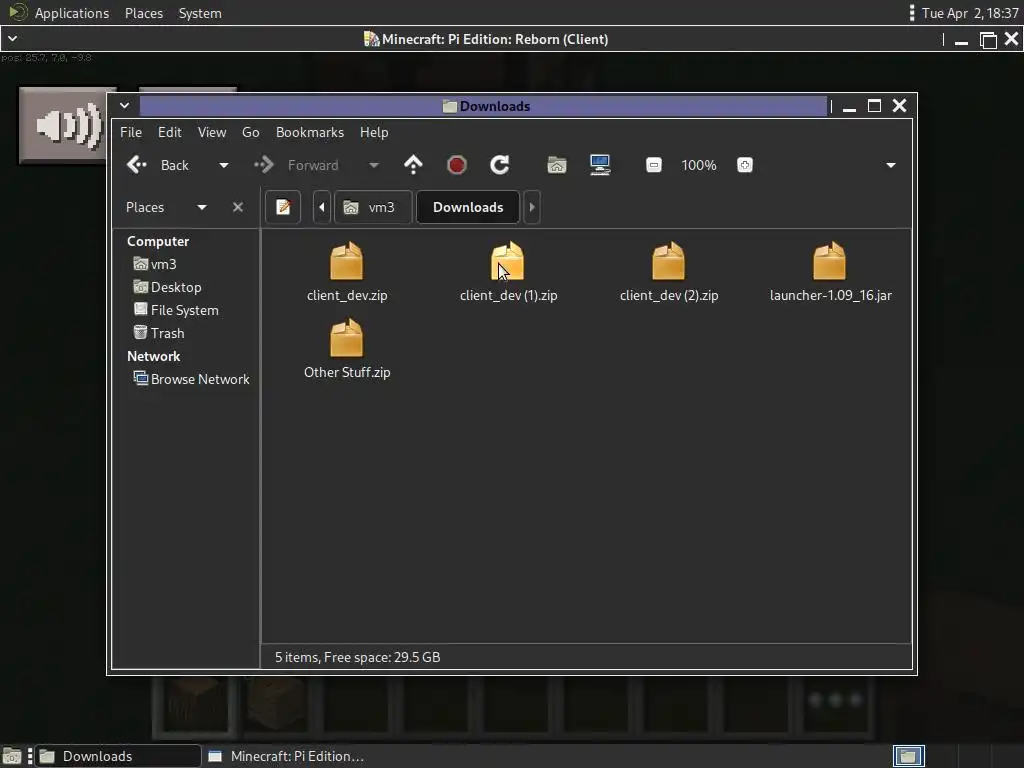This screenshot has width=1024, height=768.
Task: Select Browse Network in the sidebar
Action: pos(191,379)
